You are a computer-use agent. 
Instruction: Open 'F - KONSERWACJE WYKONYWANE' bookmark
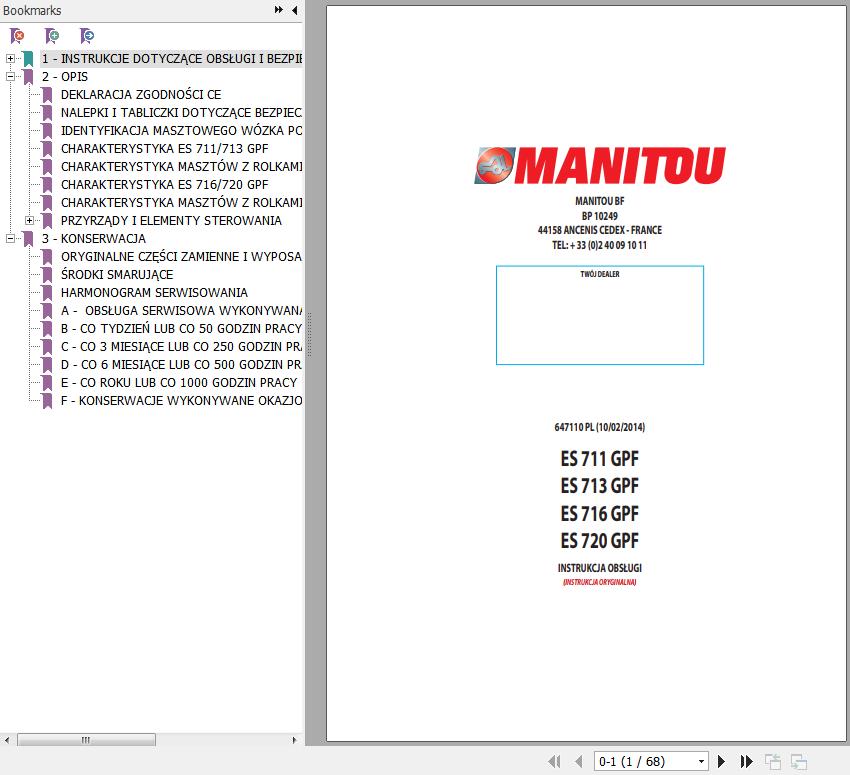pyautogui.click(x=181, y=401)
